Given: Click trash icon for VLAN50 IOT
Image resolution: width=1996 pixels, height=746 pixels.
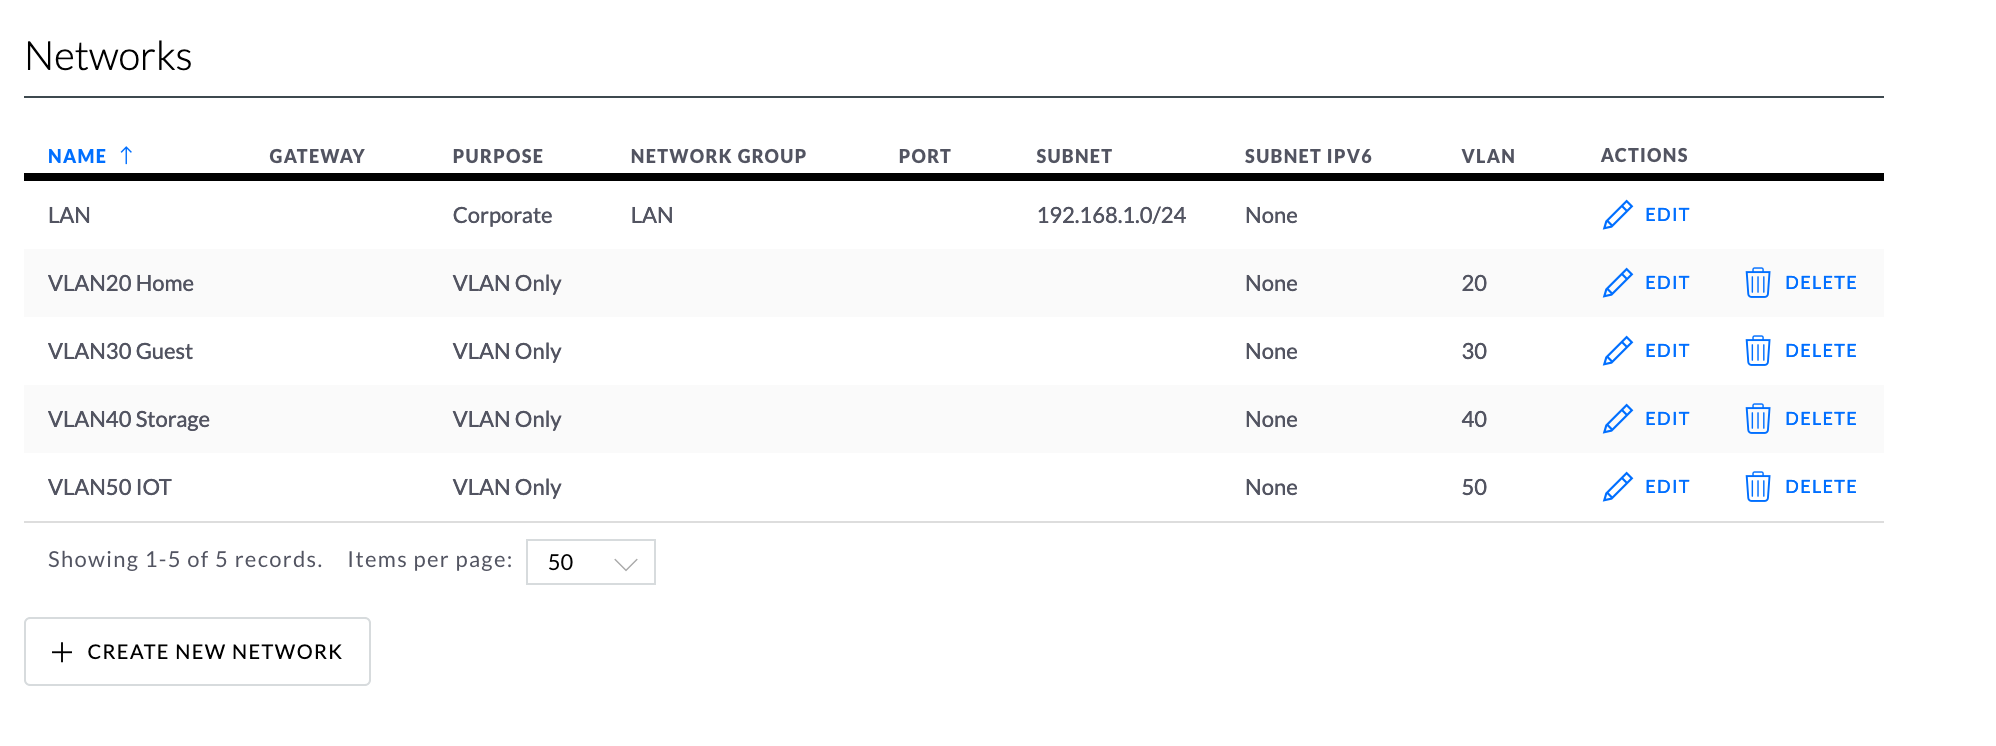Looking at the screenshot, I should pyautogui.click(x=1758, y=487).
